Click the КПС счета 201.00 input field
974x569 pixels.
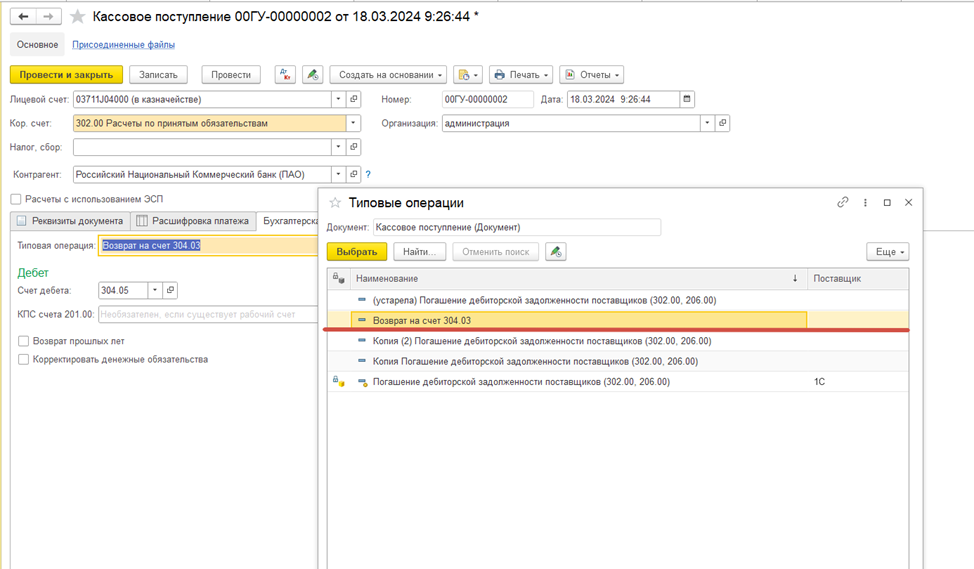click(x=208, y=314)
